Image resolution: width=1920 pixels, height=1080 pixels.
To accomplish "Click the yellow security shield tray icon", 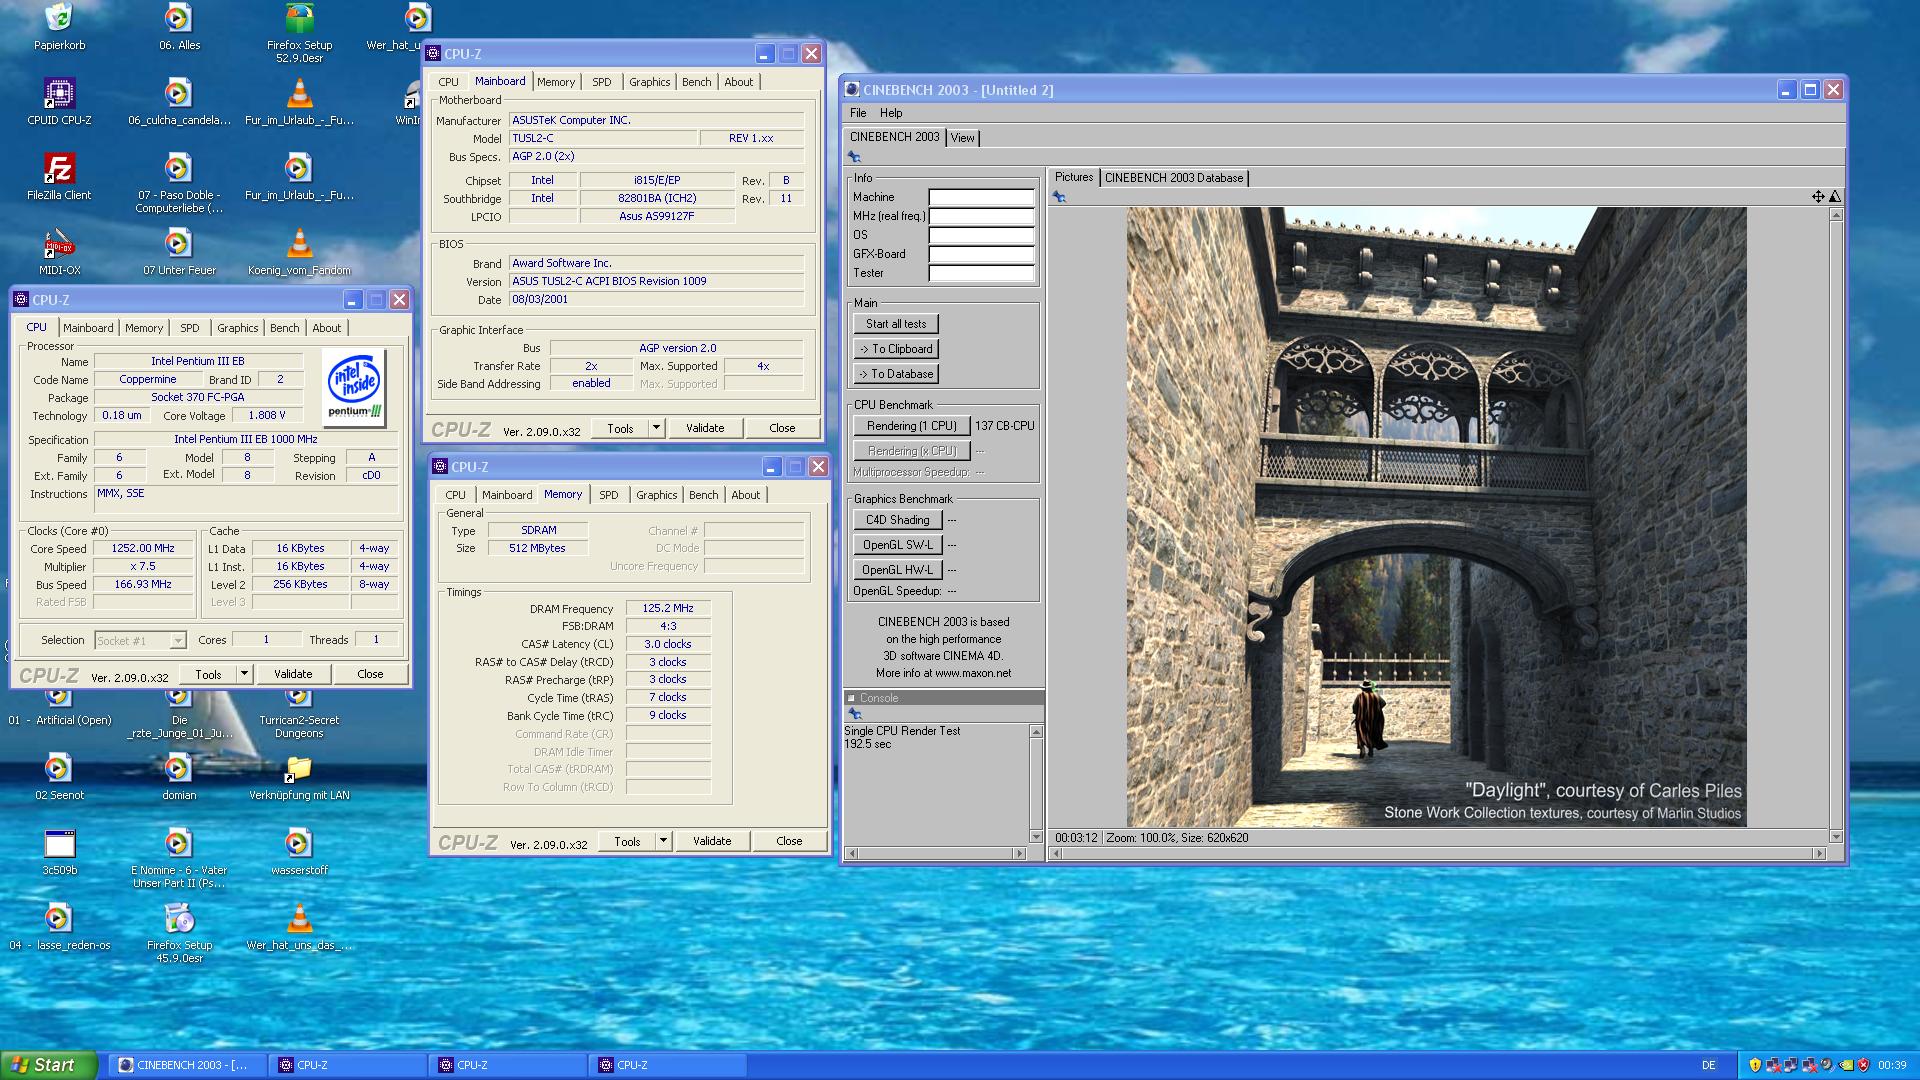I will click(1754, 1065).
